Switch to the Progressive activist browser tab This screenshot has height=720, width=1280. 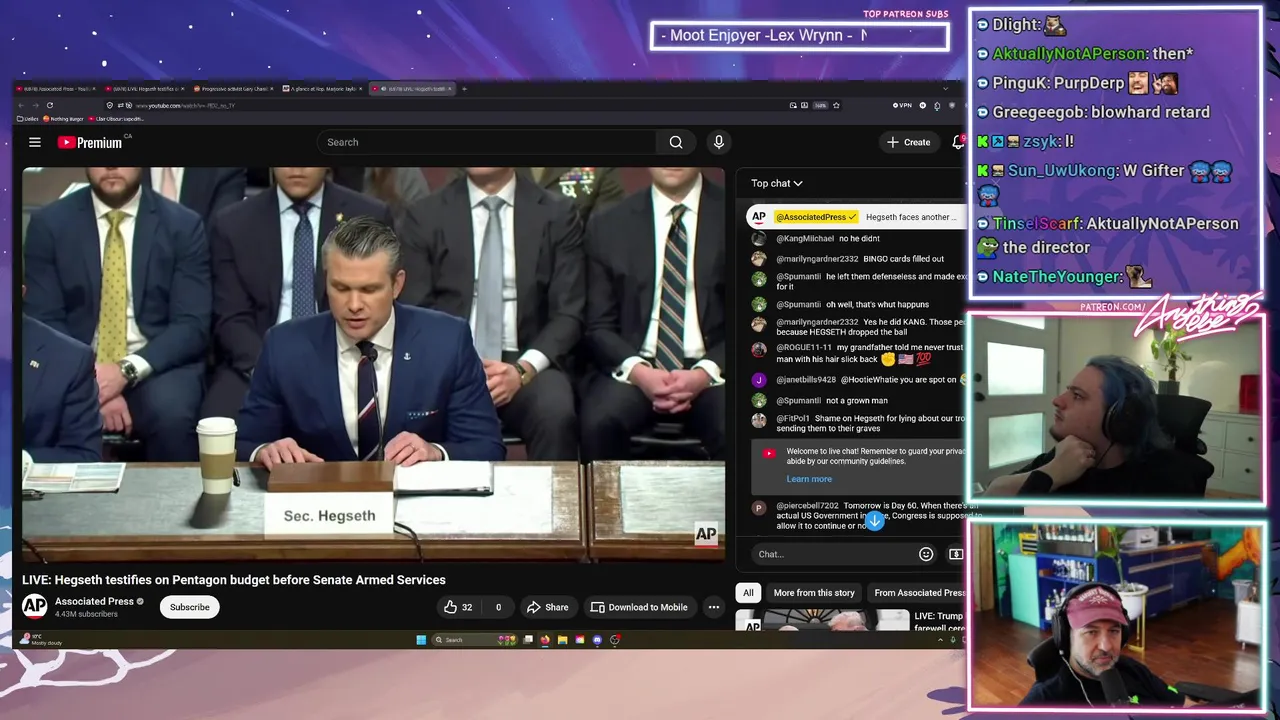tap(234, 89)
